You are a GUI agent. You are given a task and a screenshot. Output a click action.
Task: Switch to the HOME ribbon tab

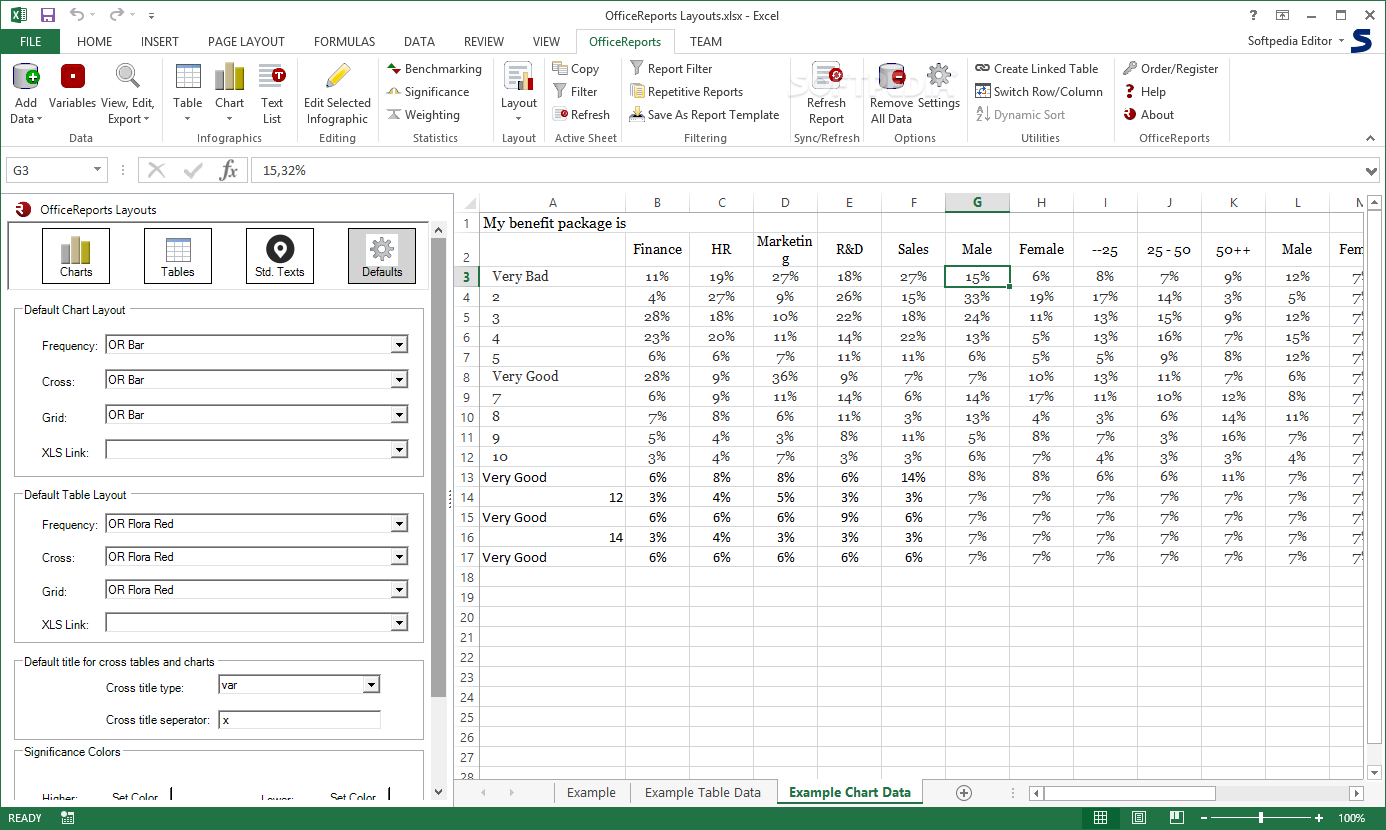coord(95,42)
